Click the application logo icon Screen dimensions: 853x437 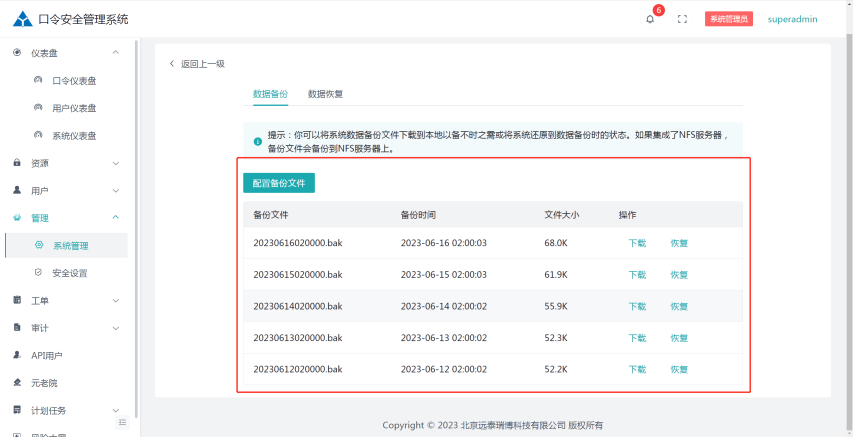(x=21, y=19)
